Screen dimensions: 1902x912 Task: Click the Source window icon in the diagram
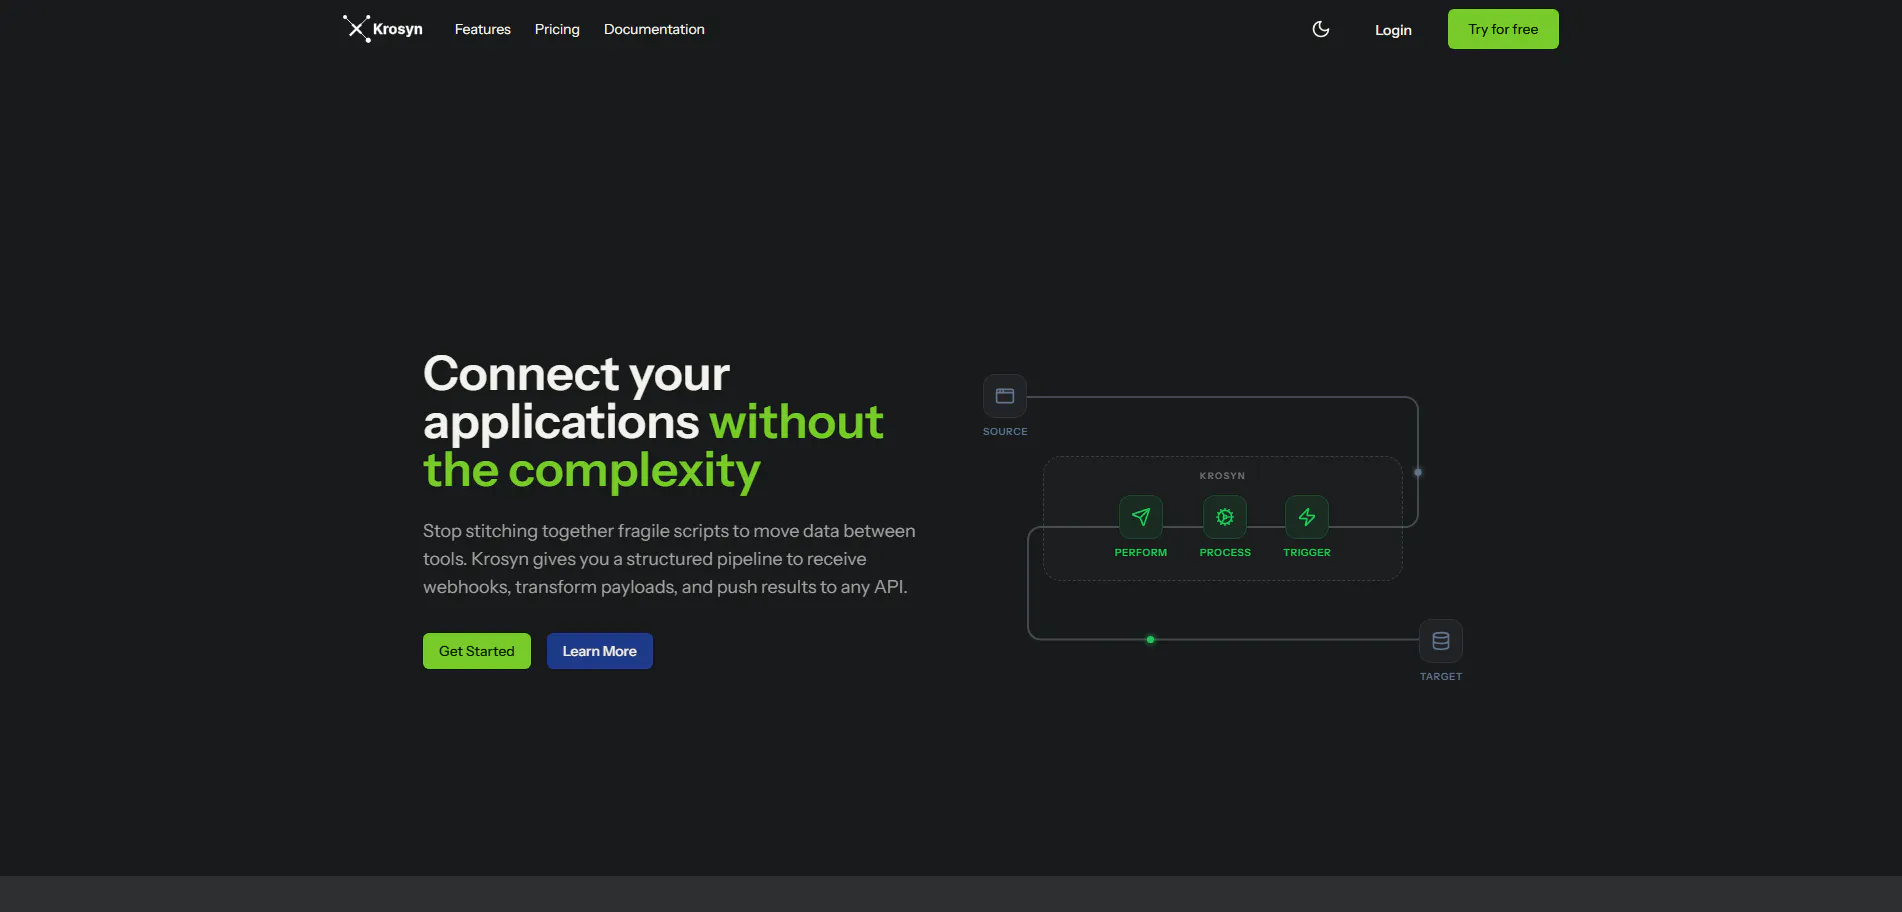pyautogui.click(x=1005, y=396)
